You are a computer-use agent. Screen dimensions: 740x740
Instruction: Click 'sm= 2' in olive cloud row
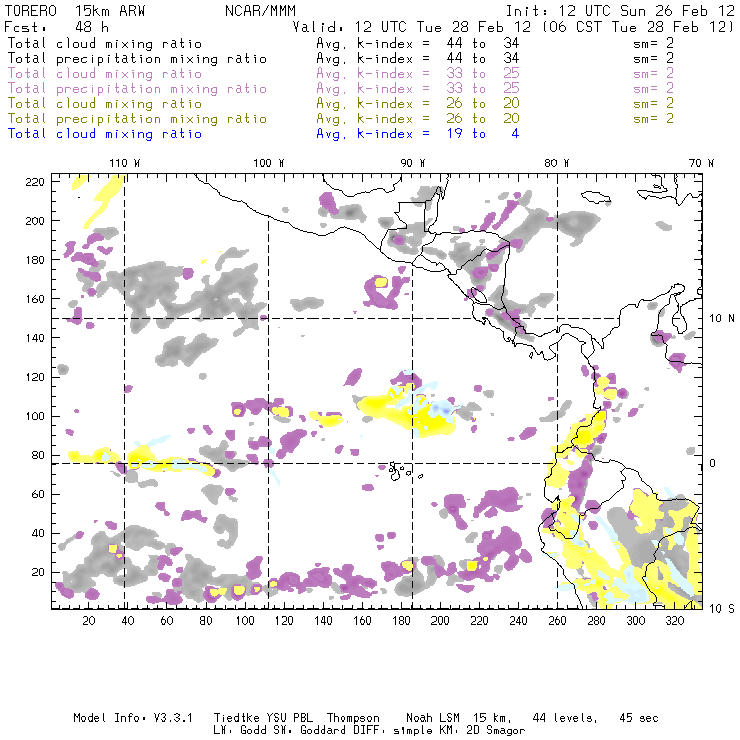click(x=654, y=104)
